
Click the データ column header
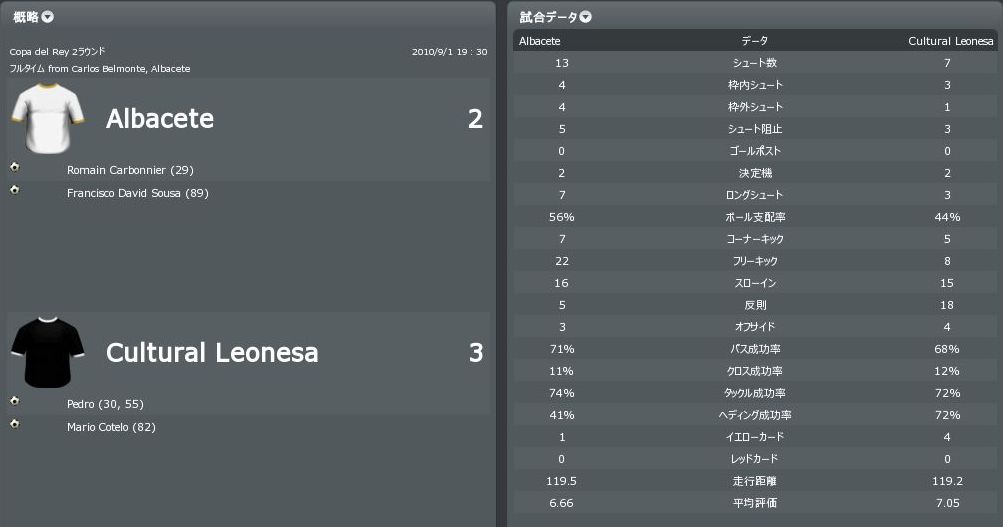tap(754, 41)
